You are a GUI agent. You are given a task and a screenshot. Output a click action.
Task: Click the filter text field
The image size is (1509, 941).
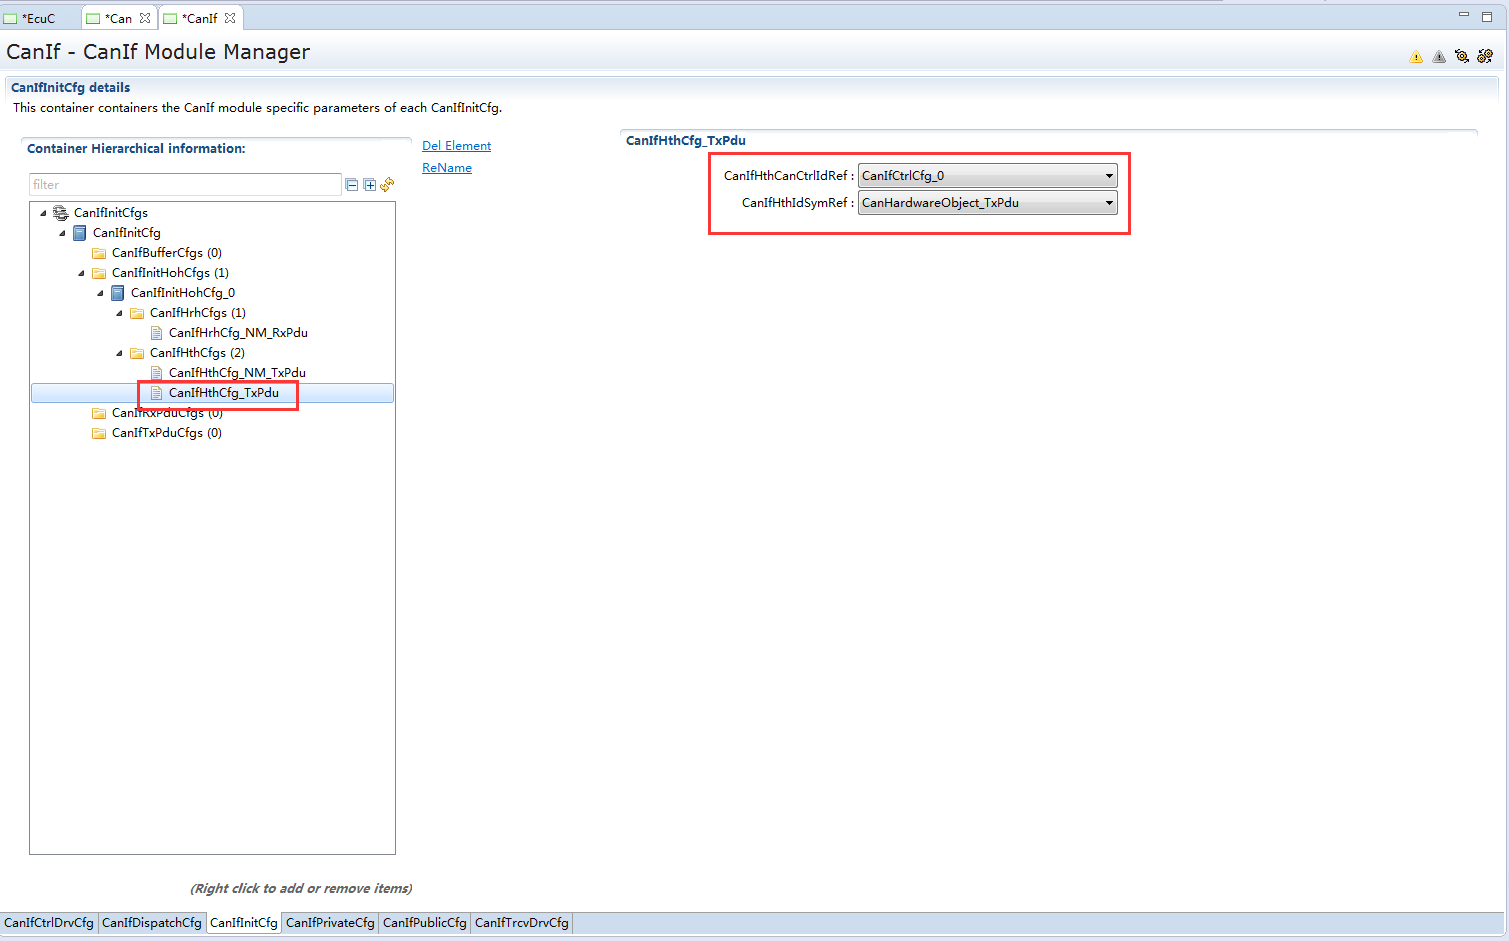185,185
